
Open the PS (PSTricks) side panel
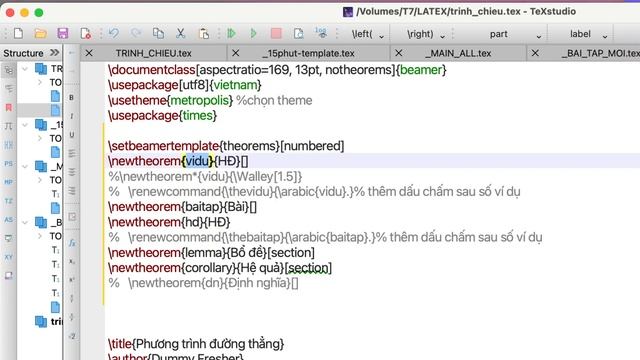[9, 163]
